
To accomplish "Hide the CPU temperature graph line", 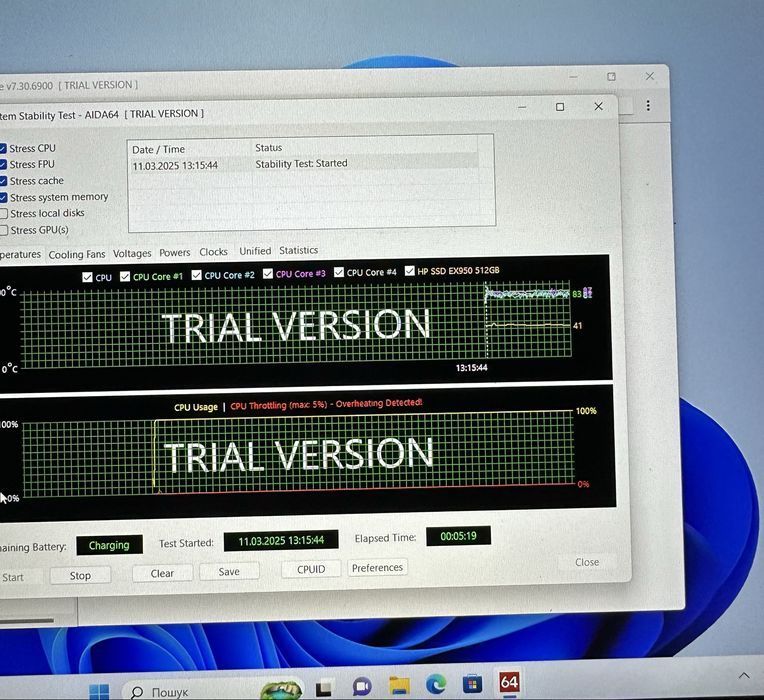I will click(x=87, y=277).
